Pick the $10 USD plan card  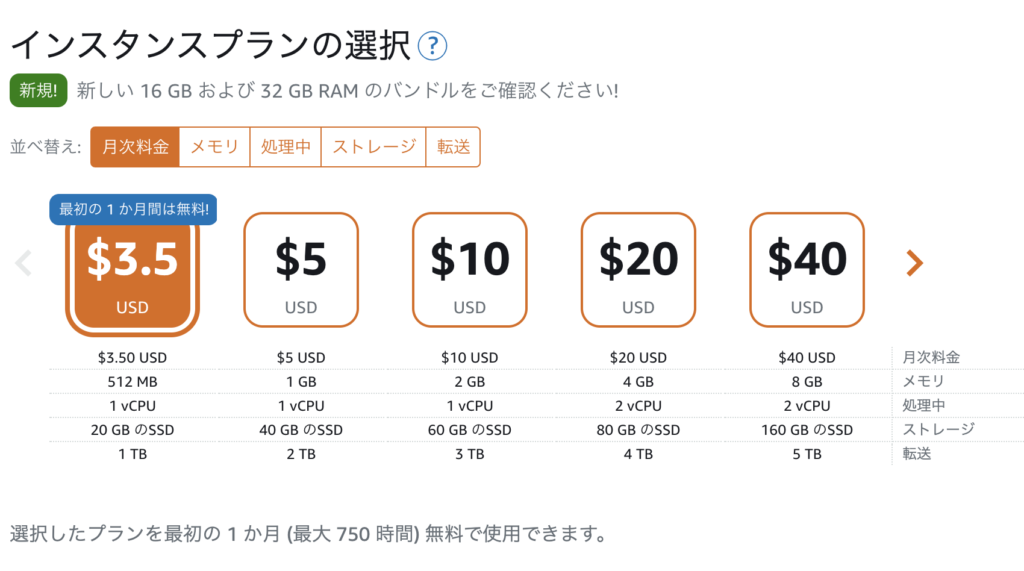coord(470,270)
